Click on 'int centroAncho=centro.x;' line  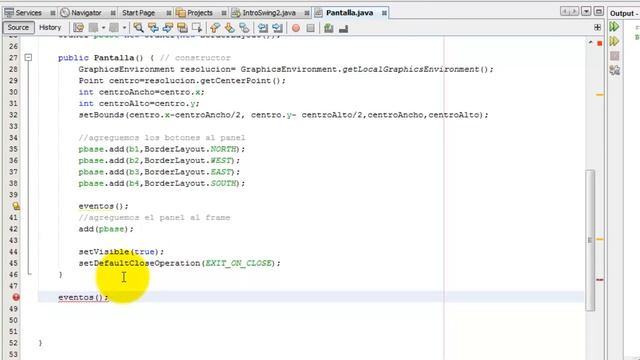click(142, 92)
